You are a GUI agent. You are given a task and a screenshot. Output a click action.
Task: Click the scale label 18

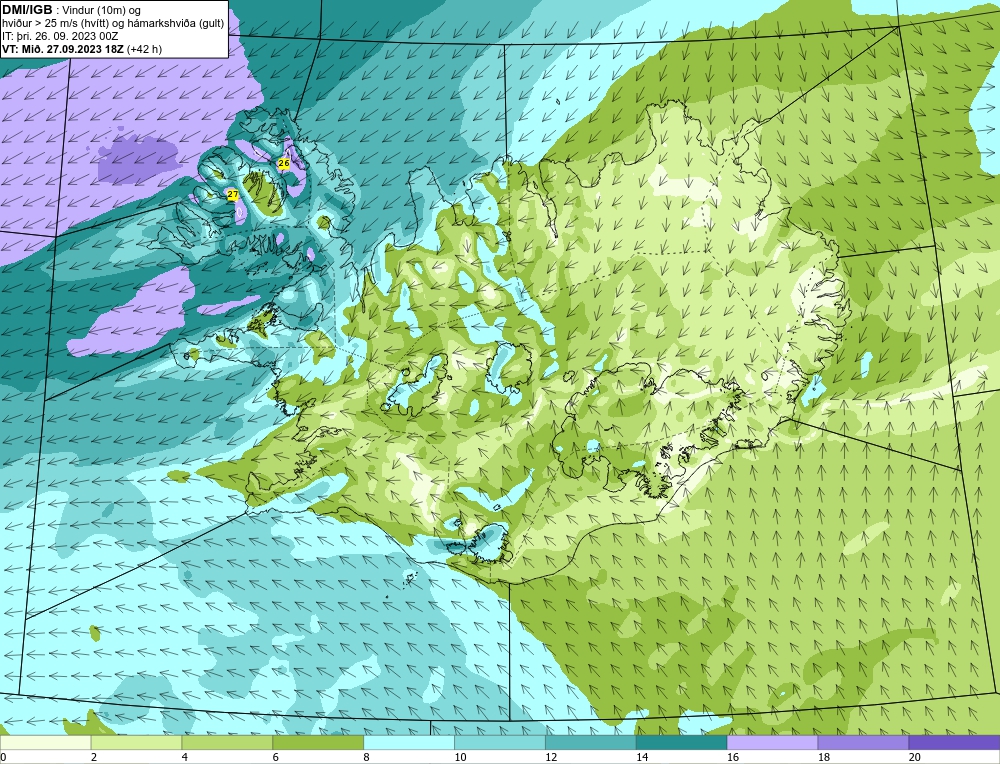(823, 757)
